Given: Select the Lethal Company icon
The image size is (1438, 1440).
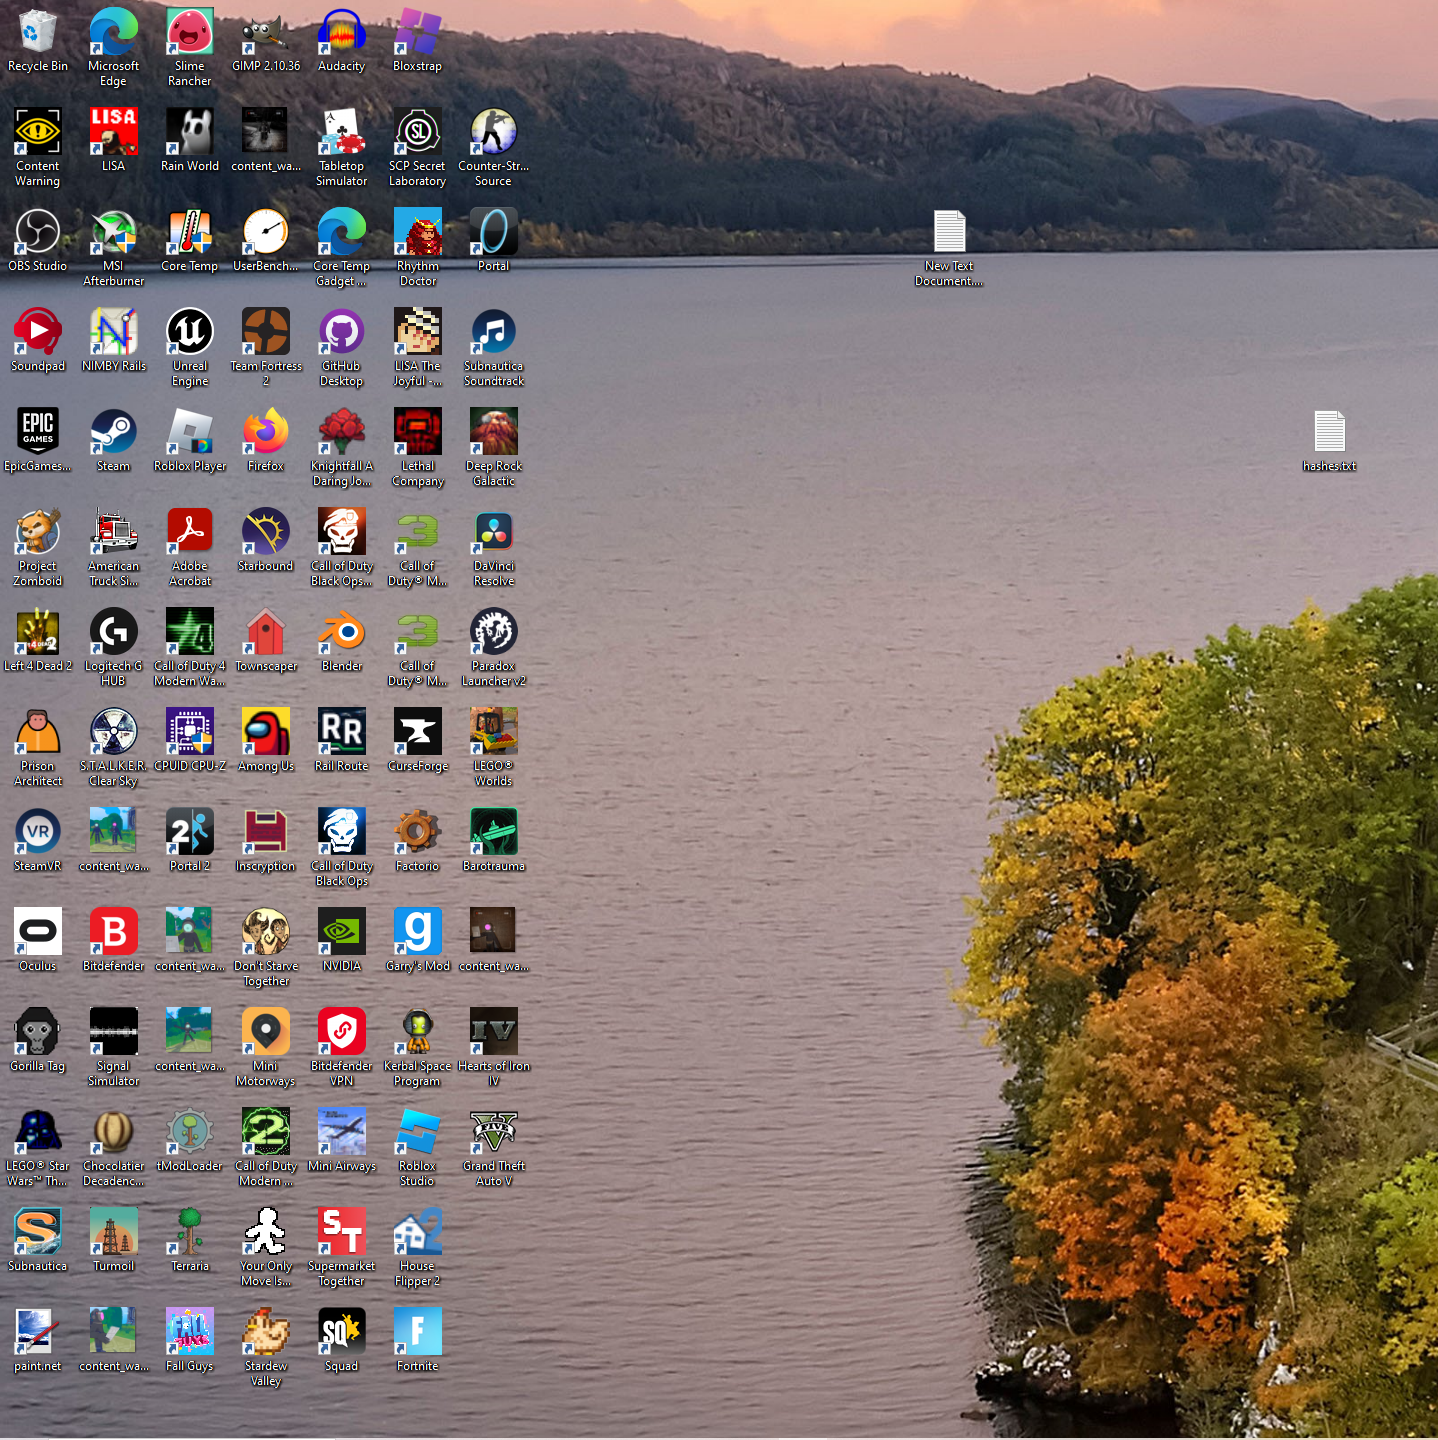Looking at the screenshot, I should pyautogui.click(x=418, y=432).
